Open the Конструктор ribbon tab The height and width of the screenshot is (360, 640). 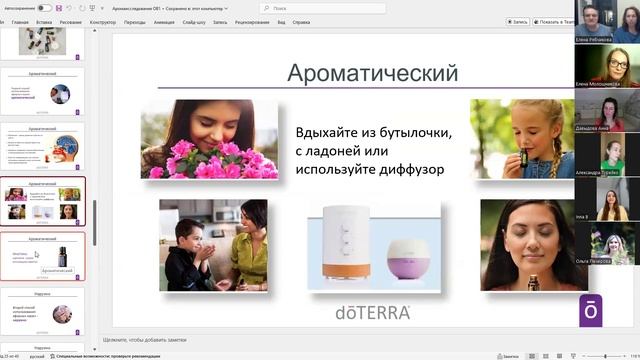tap(103, 22)
